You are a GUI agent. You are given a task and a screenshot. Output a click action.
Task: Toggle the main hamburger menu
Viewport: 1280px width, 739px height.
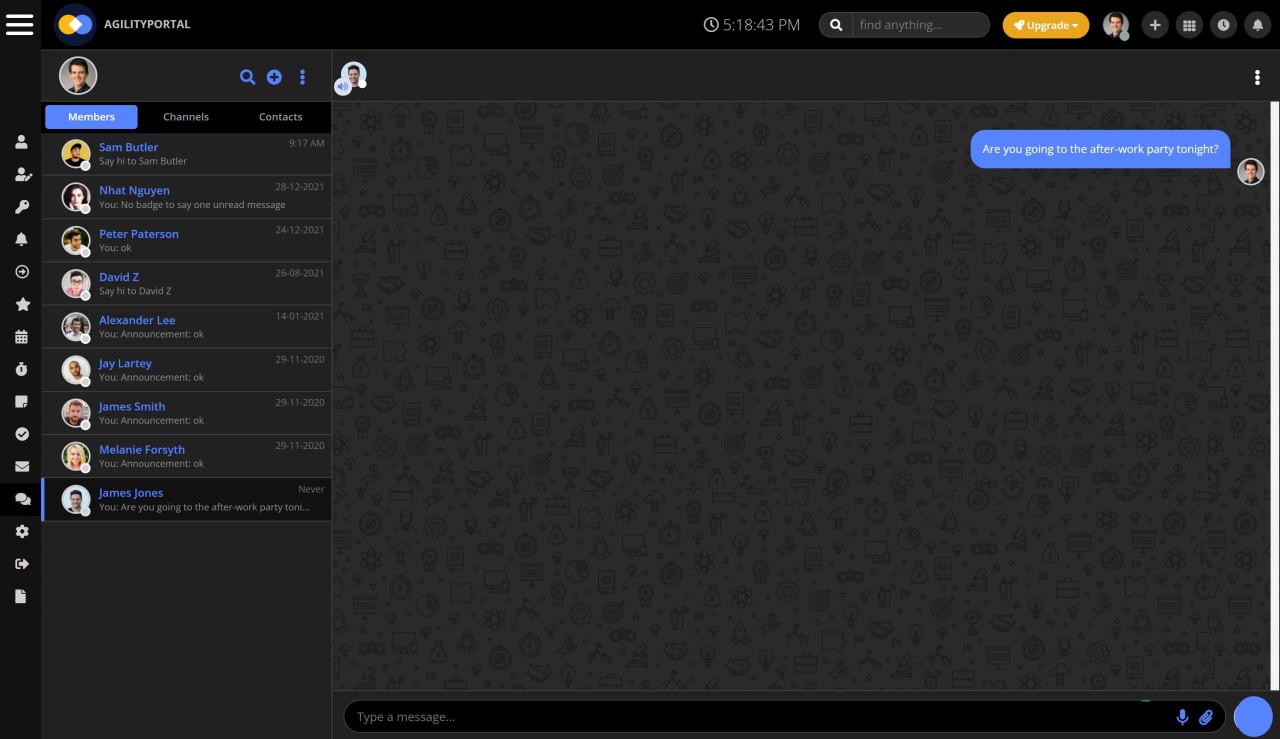[20, 25]
